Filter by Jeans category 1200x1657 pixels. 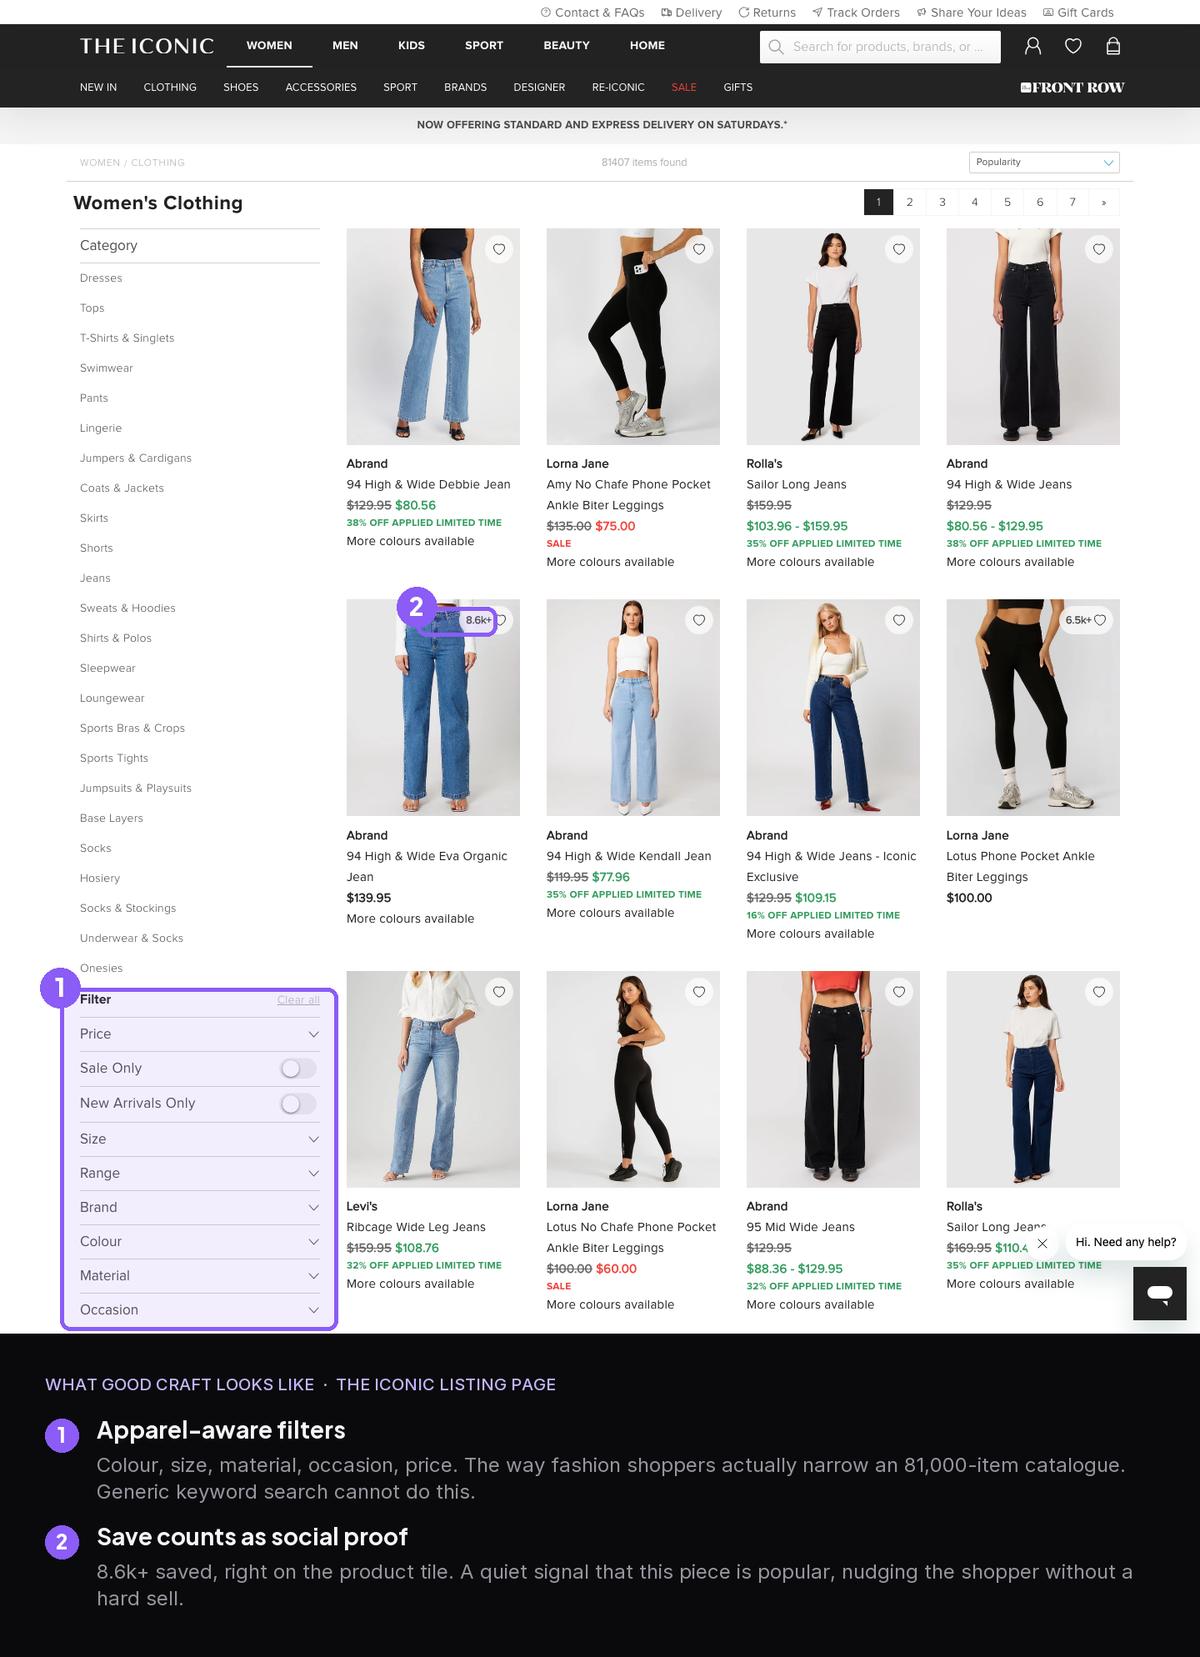(95, 578)
